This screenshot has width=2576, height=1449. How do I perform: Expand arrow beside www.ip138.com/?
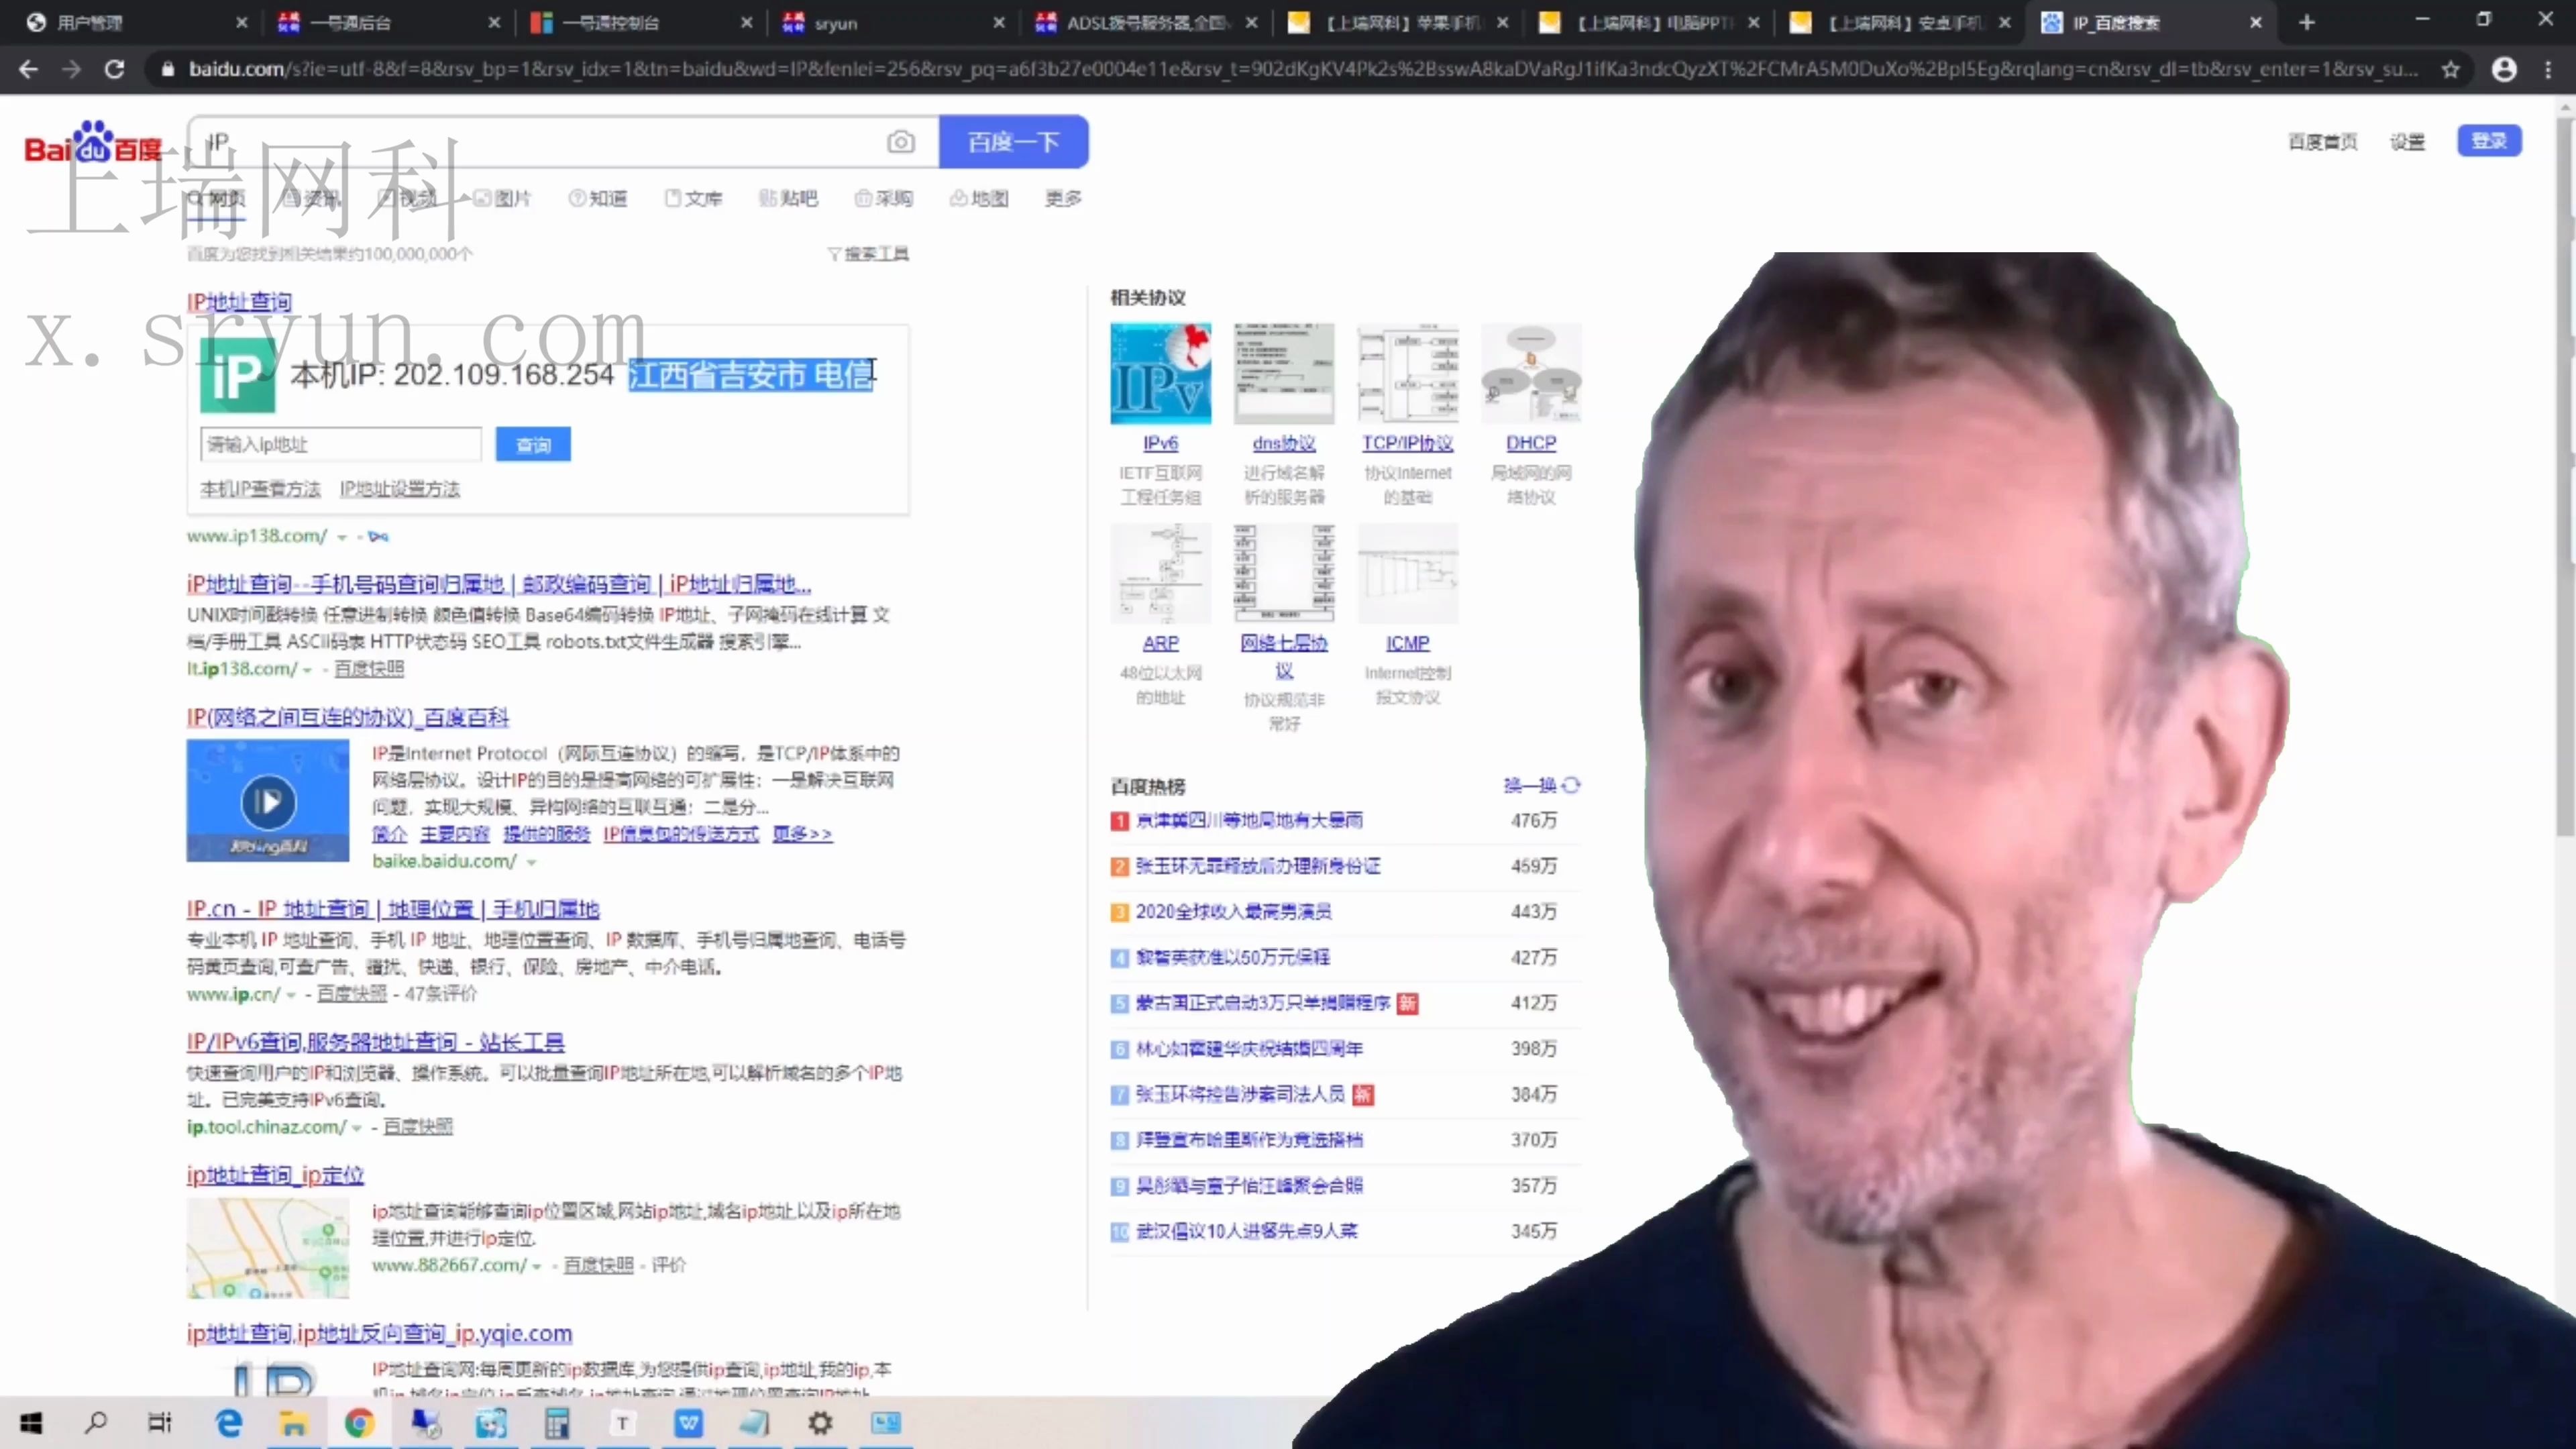point(342,537)
